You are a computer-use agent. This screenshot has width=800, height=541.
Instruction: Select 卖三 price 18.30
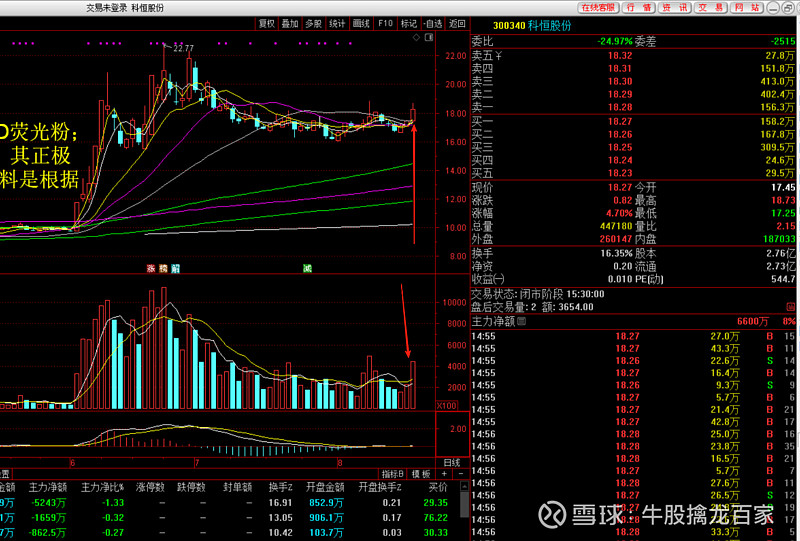pos(620,81)
